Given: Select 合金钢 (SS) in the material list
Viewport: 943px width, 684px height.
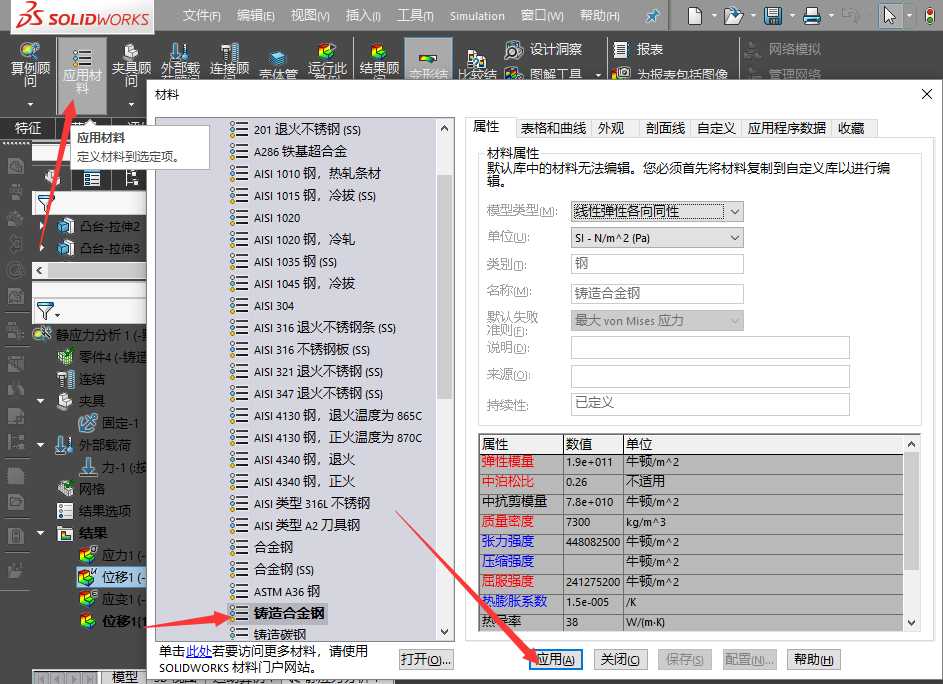Looking at the screenshot, I should tap(272, 569).
